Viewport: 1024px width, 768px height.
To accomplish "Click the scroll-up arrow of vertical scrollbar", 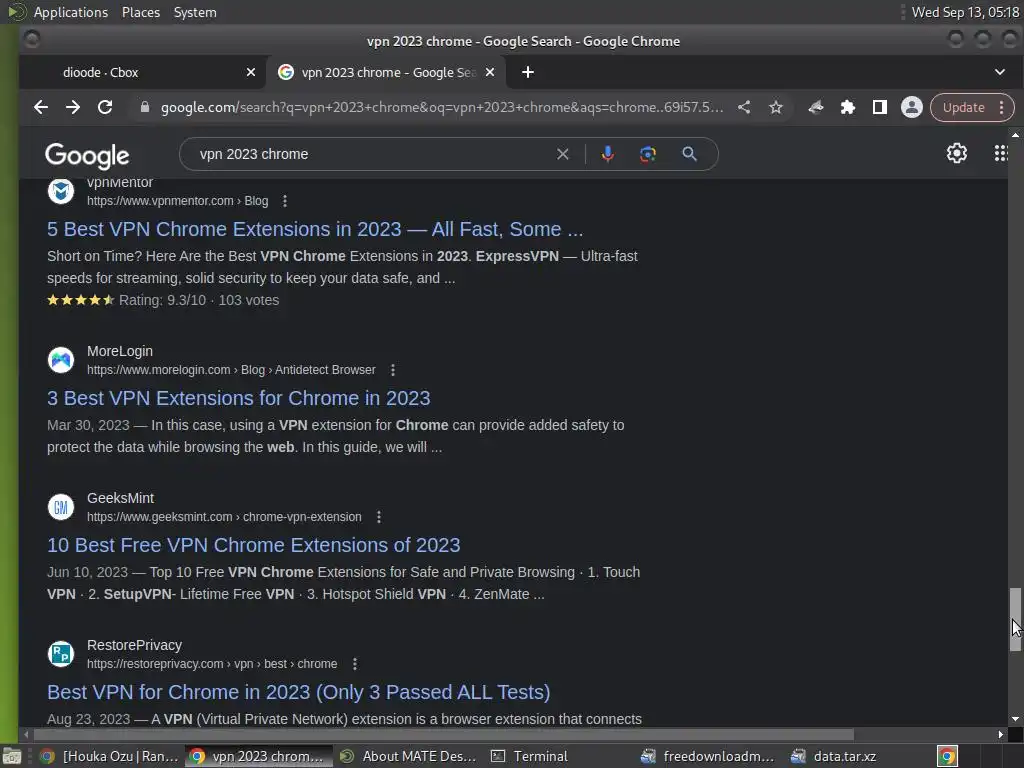I will pos(1015,135).
